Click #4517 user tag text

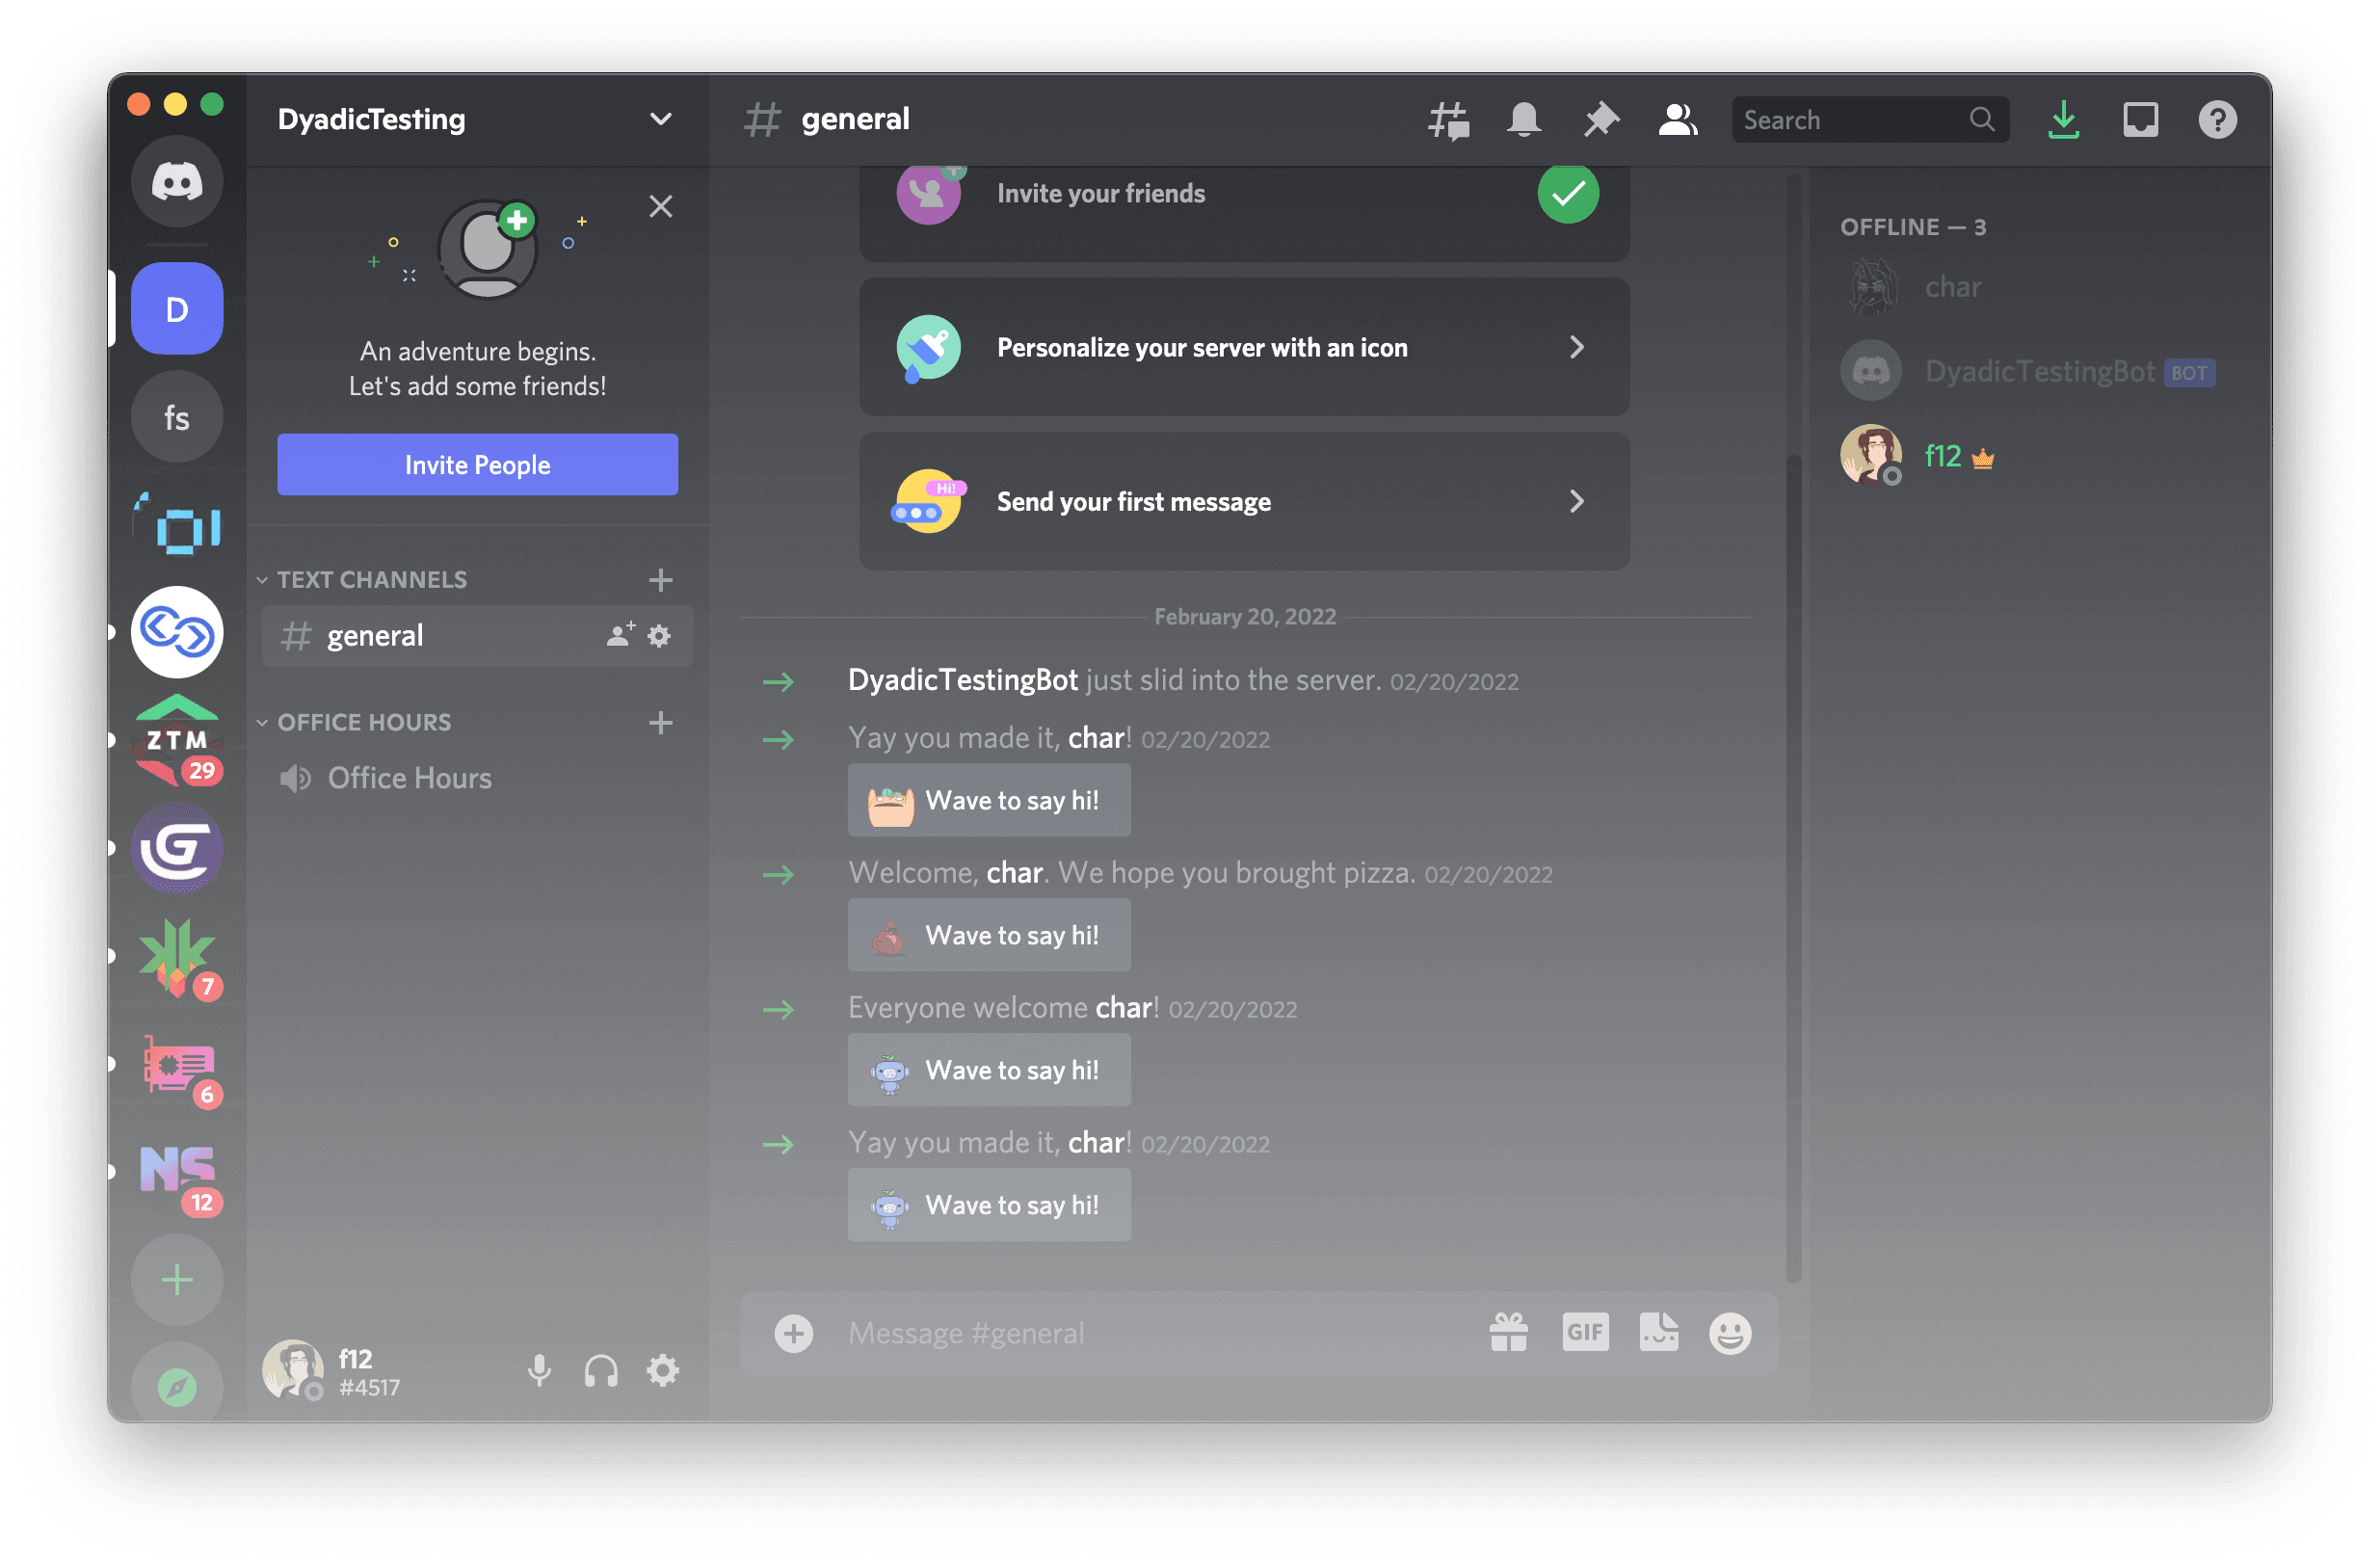369,1388
